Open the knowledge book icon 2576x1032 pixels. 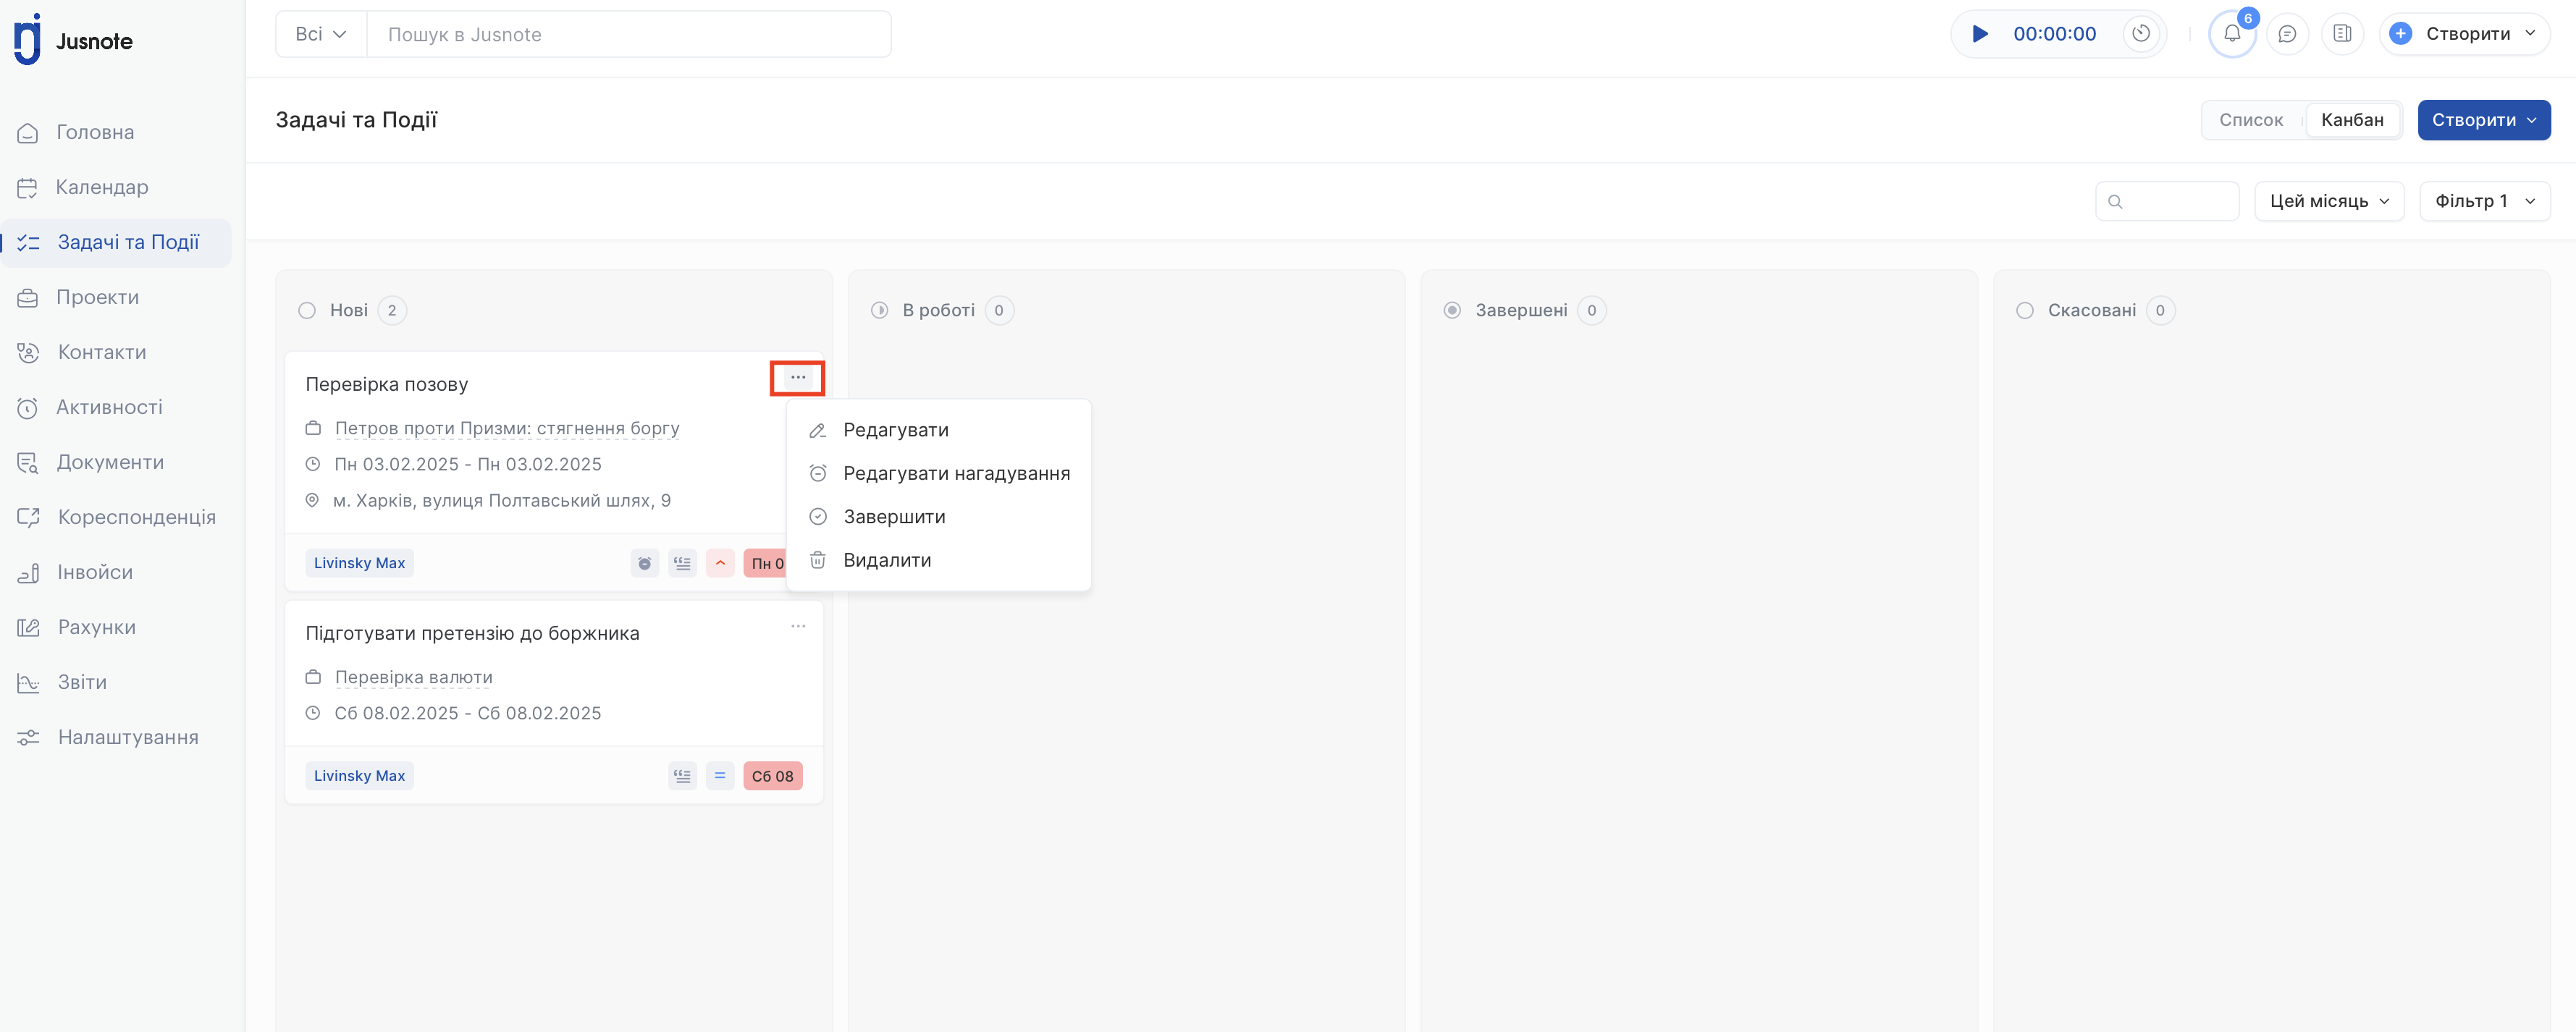coord(2342,34)
